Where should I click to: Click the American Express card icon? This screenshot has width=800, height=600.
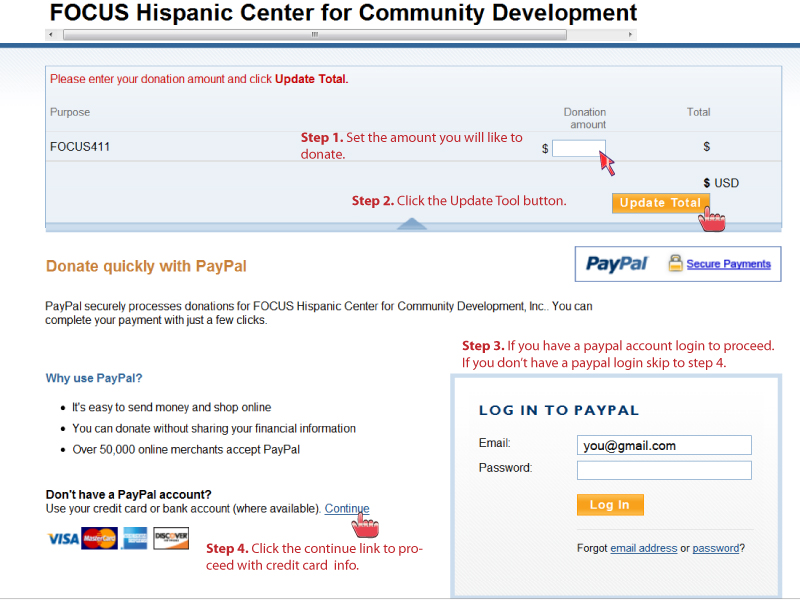(x=135, y=539)
